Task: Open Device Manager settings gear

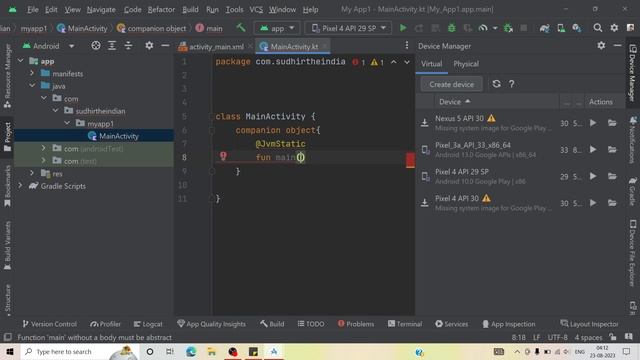Action: point(601,46)
